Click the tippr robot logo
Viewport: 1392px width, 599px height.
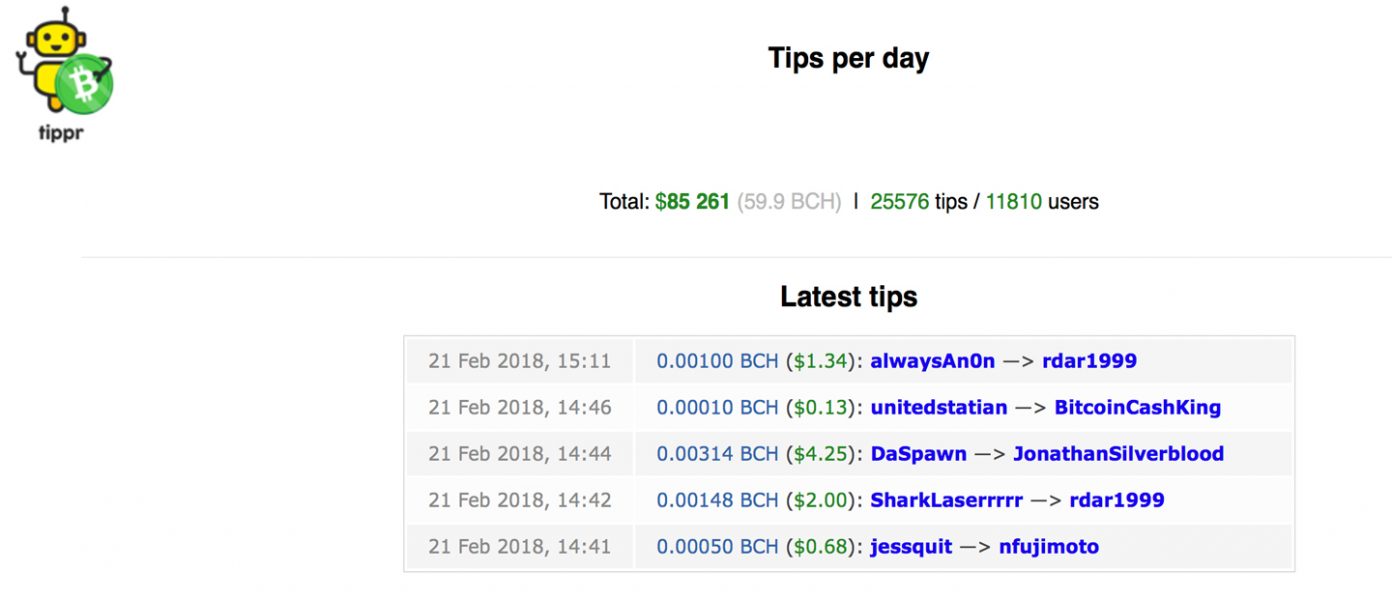click(x=63, y=72)
